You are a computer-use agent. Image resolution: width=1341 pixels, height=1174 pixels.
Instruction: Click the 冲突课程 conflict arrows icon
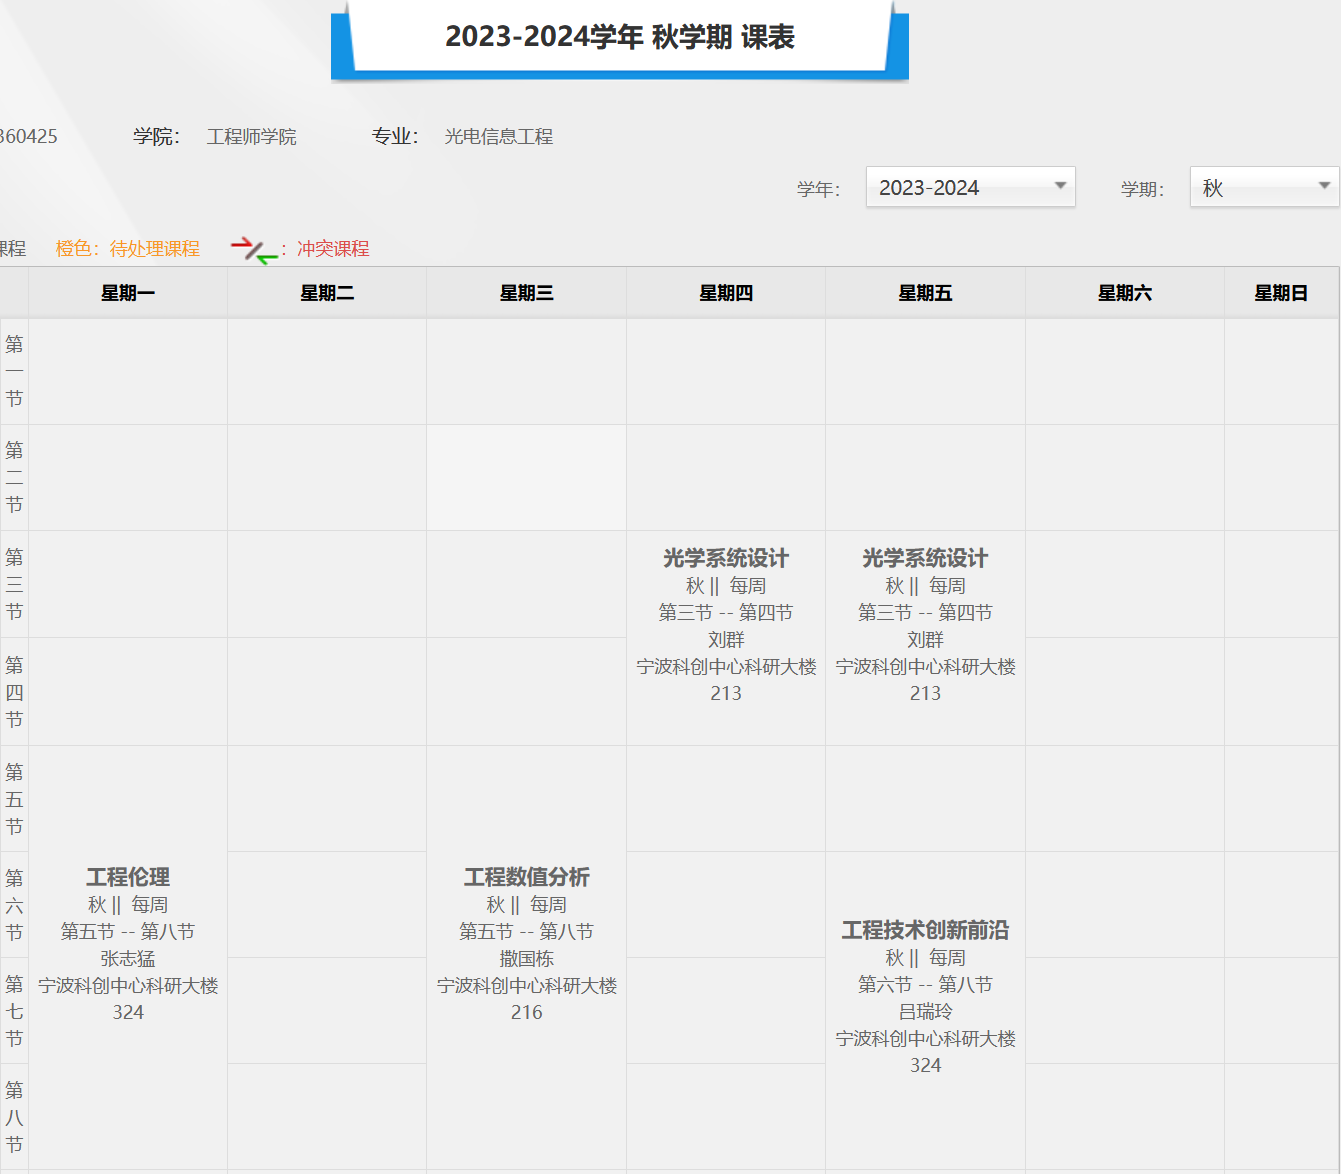[x=248, y=248]
